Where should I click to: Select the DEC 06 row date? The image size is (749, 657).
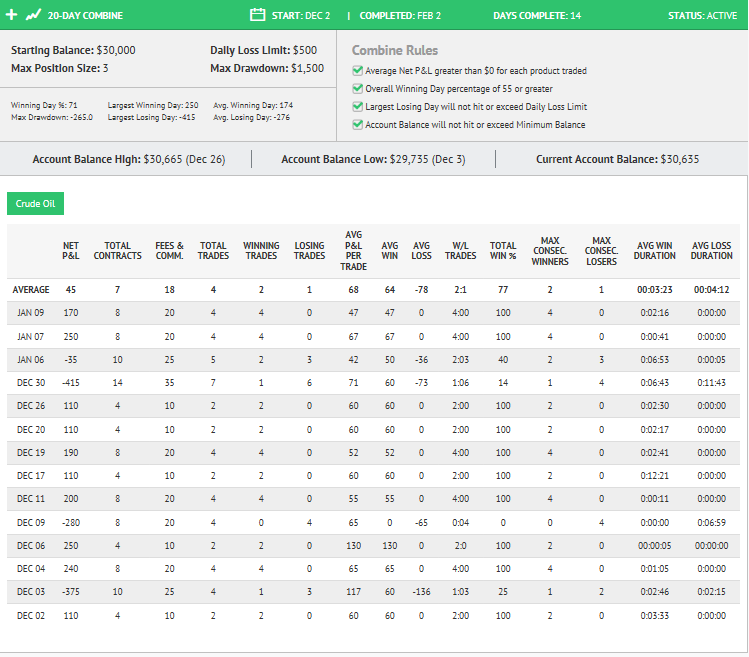point(31,545)
